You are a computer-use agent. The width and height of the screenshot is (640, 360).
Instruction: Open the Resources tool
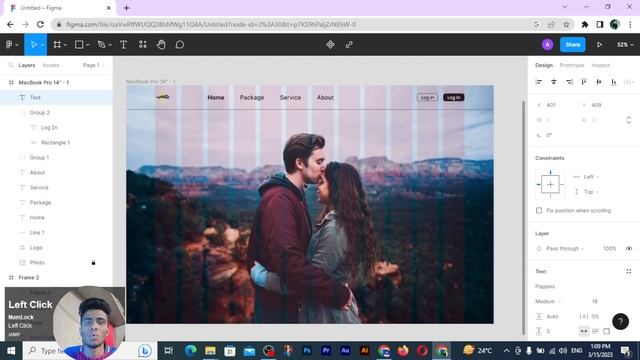tap(142, 44)
